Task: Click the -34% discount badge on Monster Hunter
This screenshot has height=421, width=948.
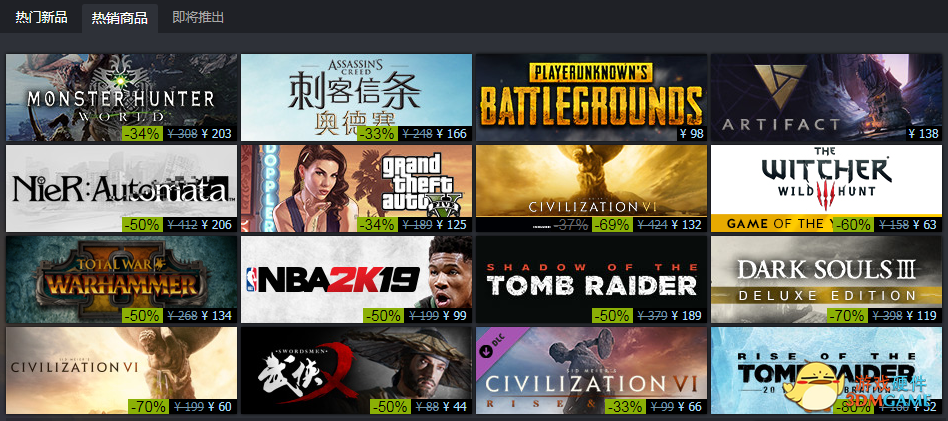Action: (141, 134)
